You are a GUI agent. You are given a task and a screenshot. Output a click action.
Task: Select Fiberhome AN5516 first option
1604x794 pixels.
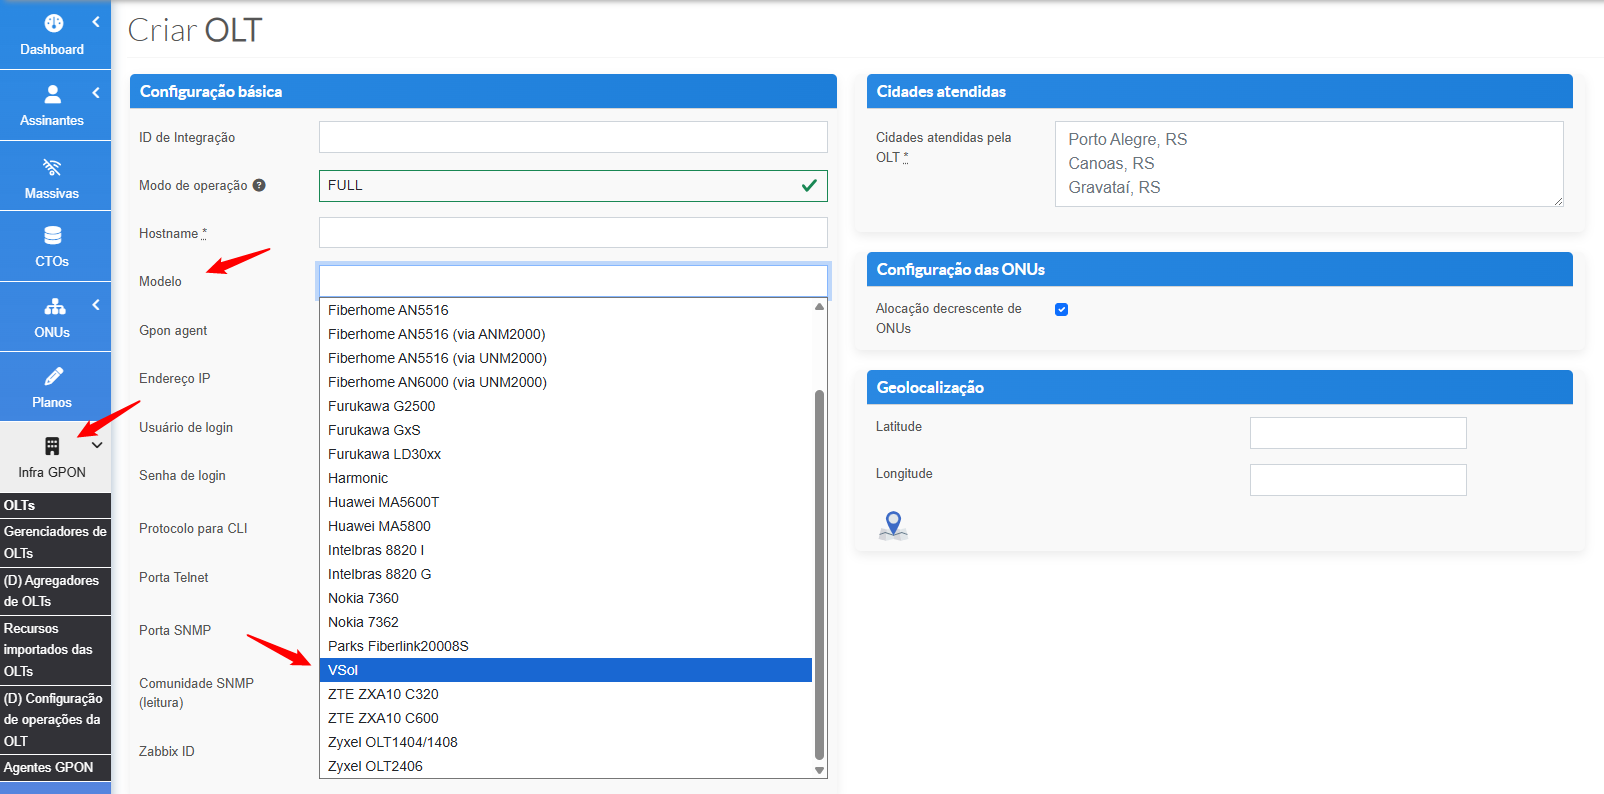566,310
